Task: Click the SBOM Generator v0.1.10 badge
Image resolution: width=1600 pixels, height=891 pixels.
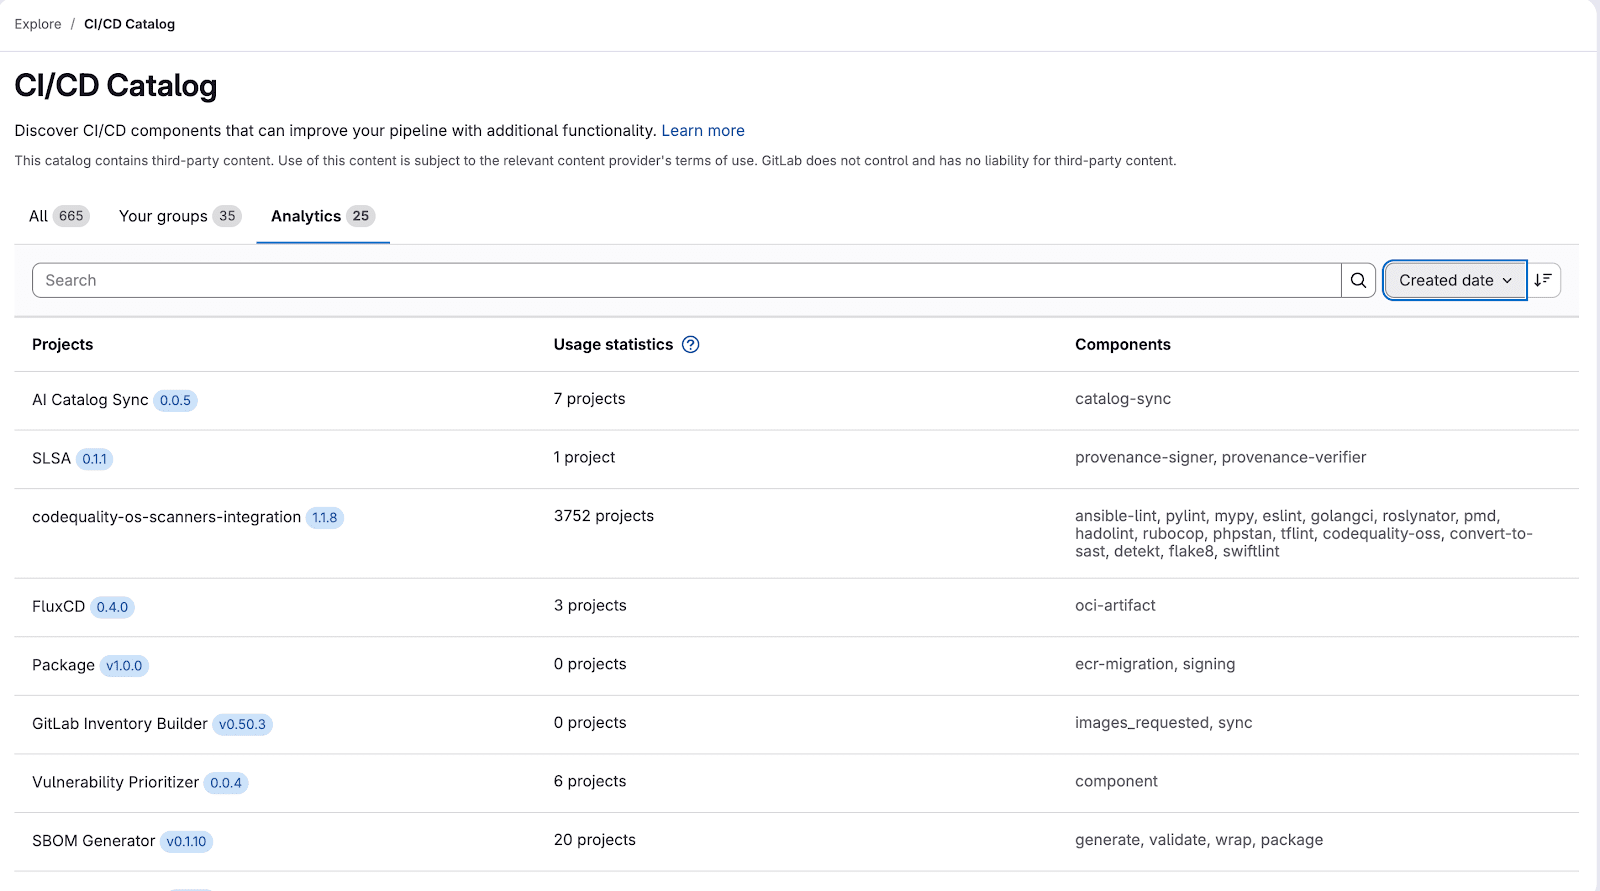Action: tap(186, 842)
